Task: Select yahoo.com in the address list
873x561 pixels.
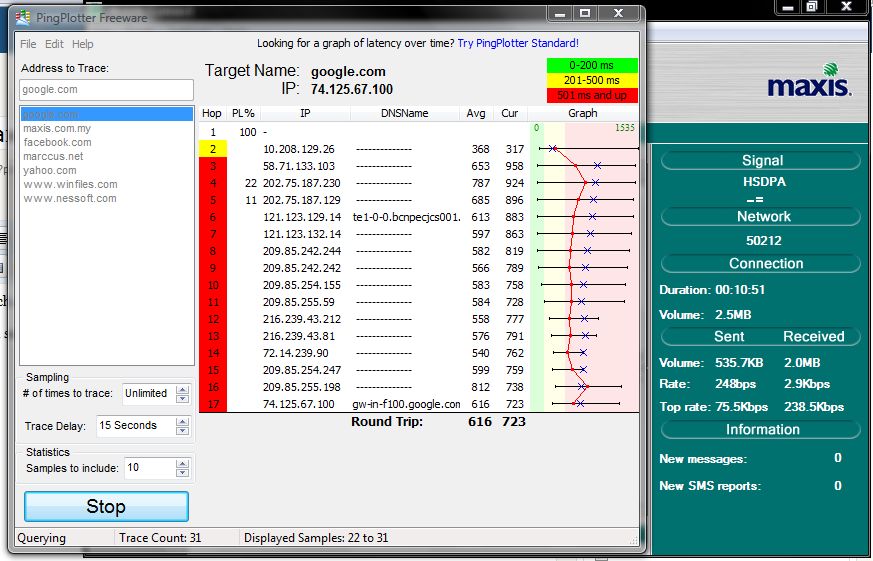Action: click(50, 170)
